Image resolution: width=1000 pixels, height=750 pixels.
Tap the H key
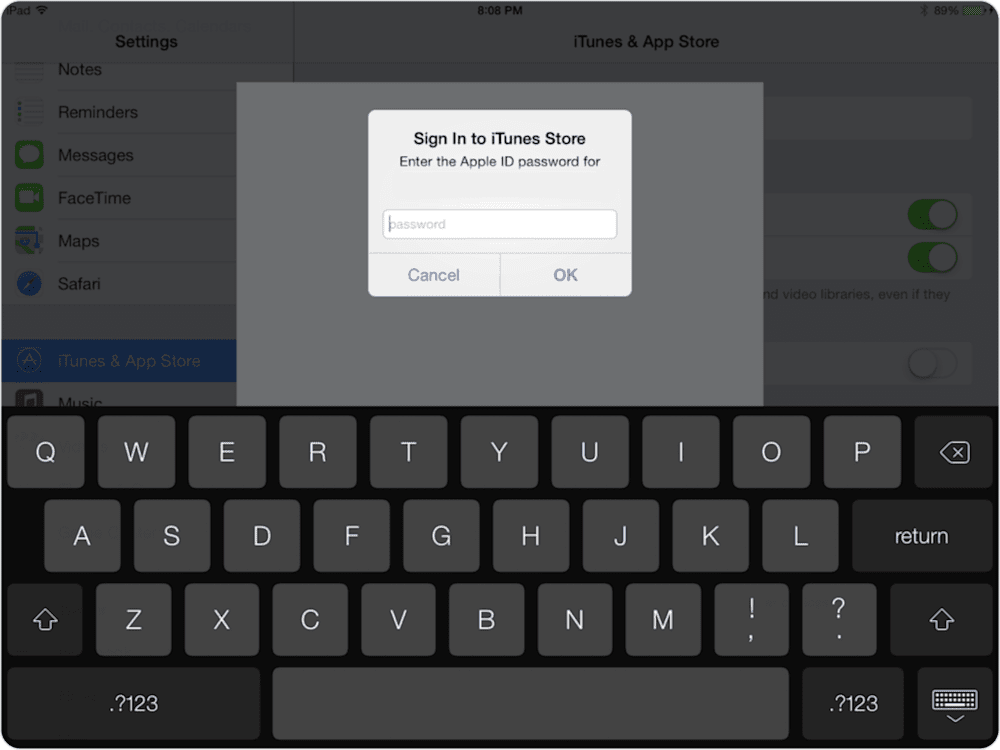click(531, 536)
